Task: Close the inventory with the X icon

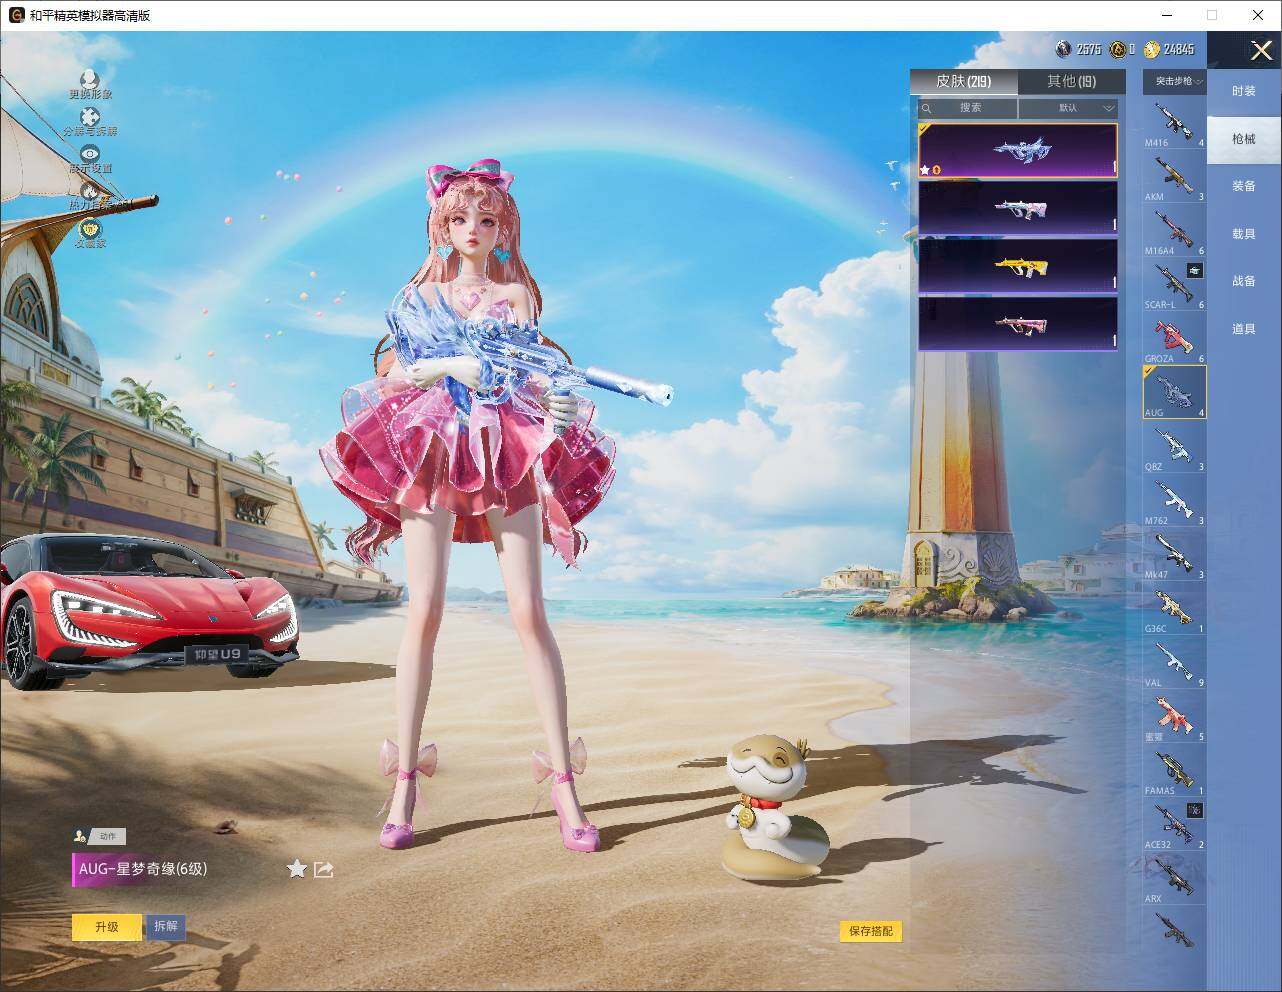Action: (x=1261, y=50)
